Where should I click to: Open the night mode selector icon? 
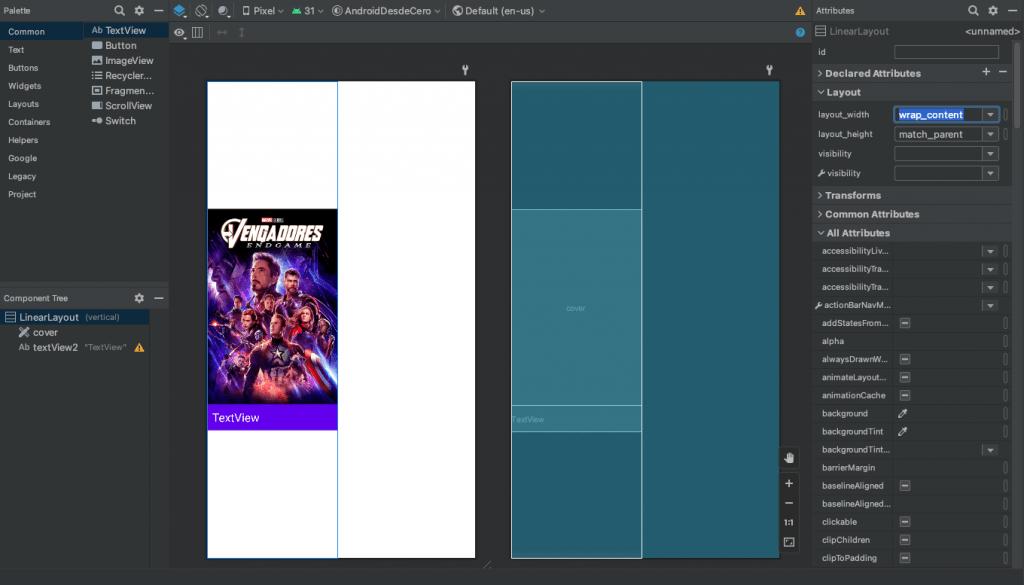pyautogui.click(x=223, y=11)
